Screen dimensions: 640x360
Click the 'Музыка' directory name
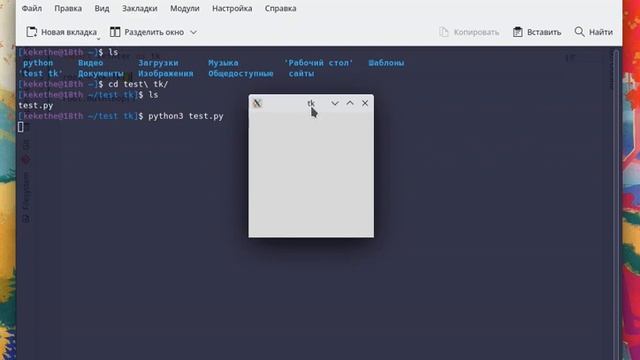point(223,63)
